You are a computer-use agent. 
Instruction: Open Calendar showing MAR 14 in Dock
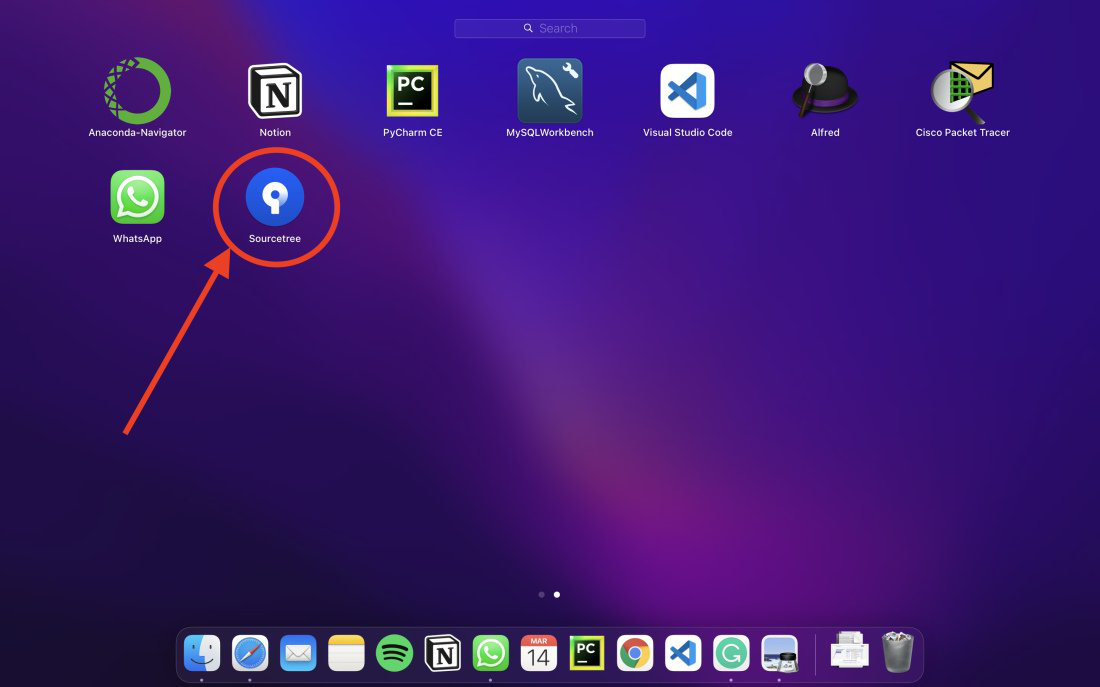(539, 653)
